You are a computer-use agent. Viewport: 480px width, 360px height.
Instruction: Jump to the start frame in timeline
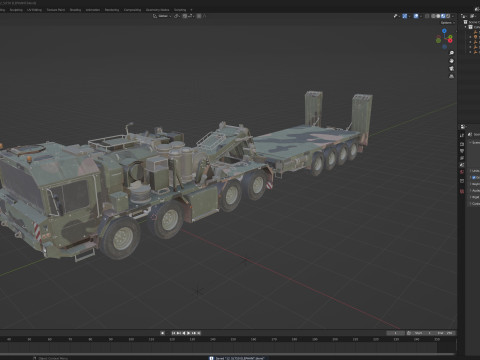[173, 333]
